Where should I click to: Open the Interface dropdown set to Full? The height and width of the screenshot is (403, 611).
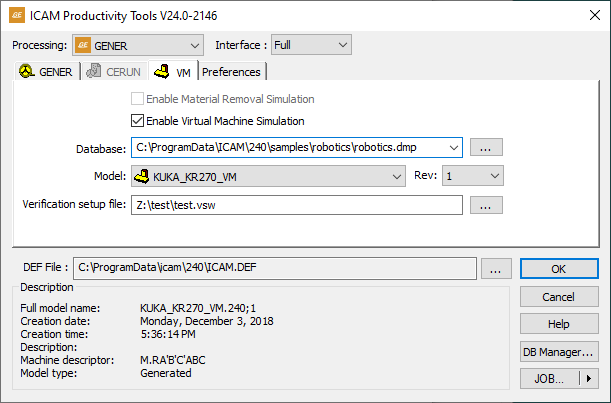[311, 45]
